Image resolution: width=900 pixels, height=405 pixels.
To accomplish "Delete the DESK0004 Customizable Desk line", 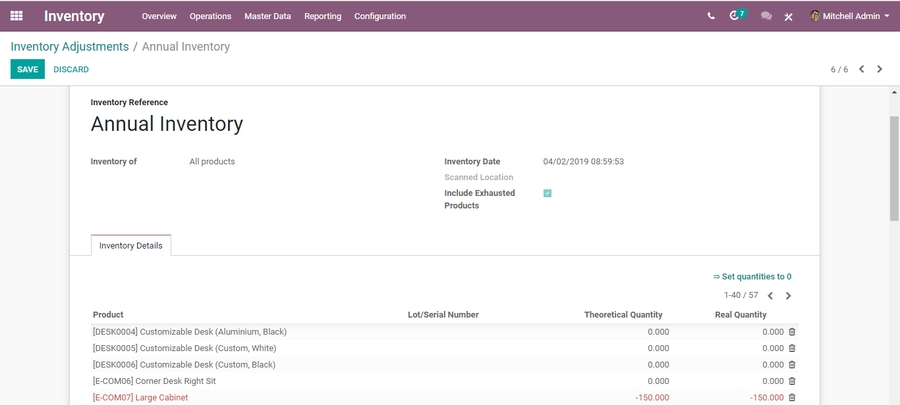I will [x=792, y=332].
